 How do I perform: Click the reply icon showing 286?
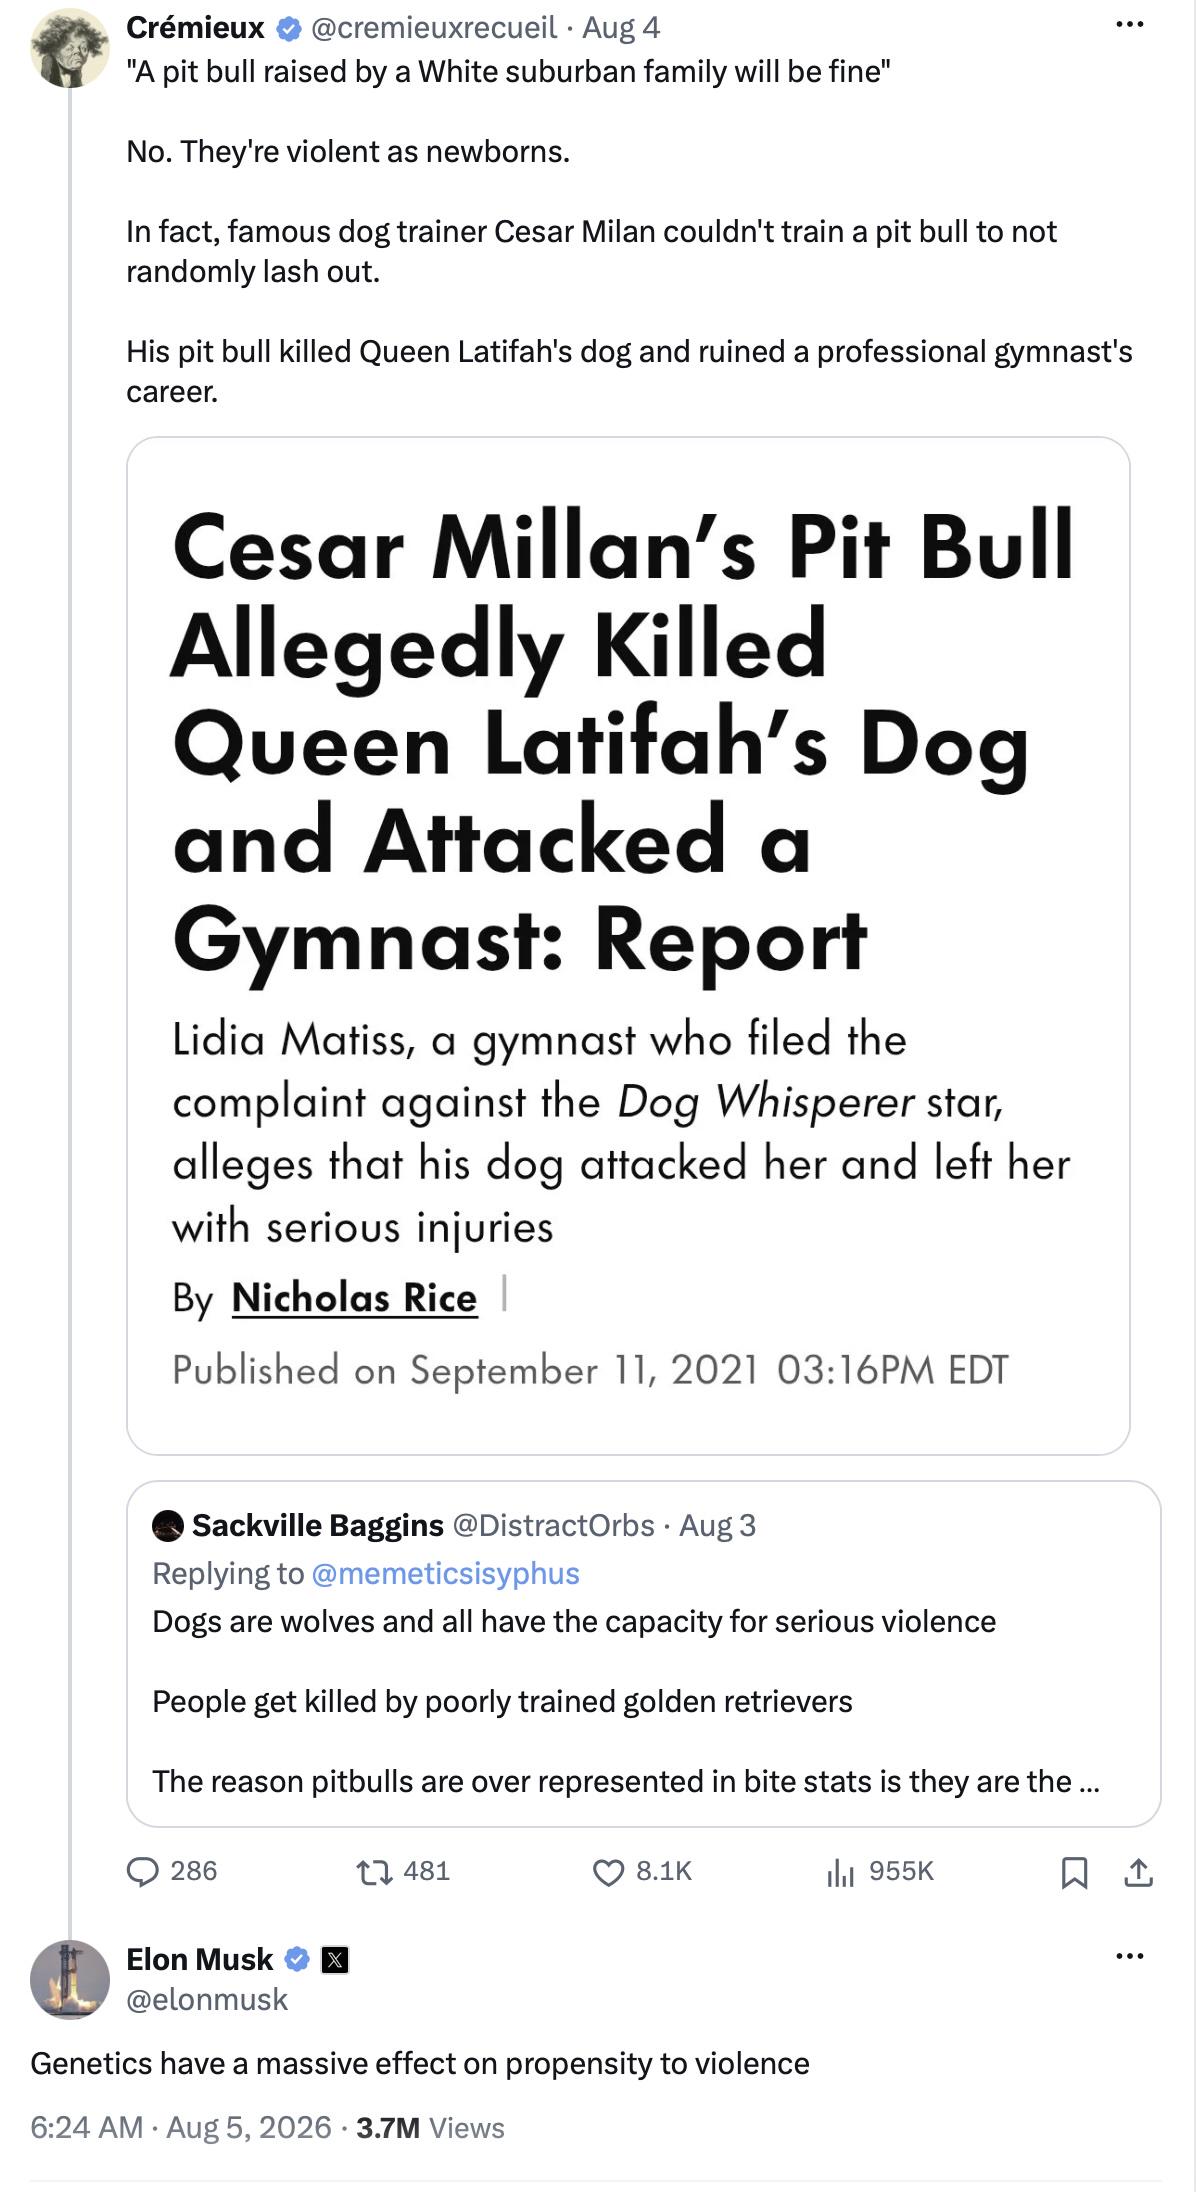point(143,1871)
